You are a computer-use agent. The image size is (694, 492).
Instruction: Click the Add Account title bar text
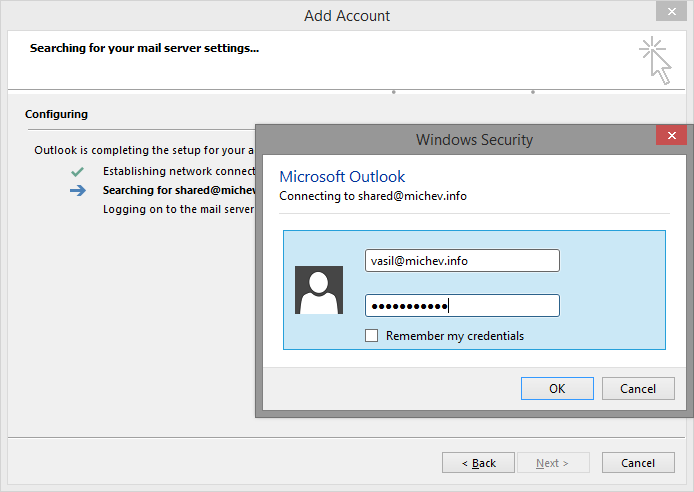click(346, 16)
